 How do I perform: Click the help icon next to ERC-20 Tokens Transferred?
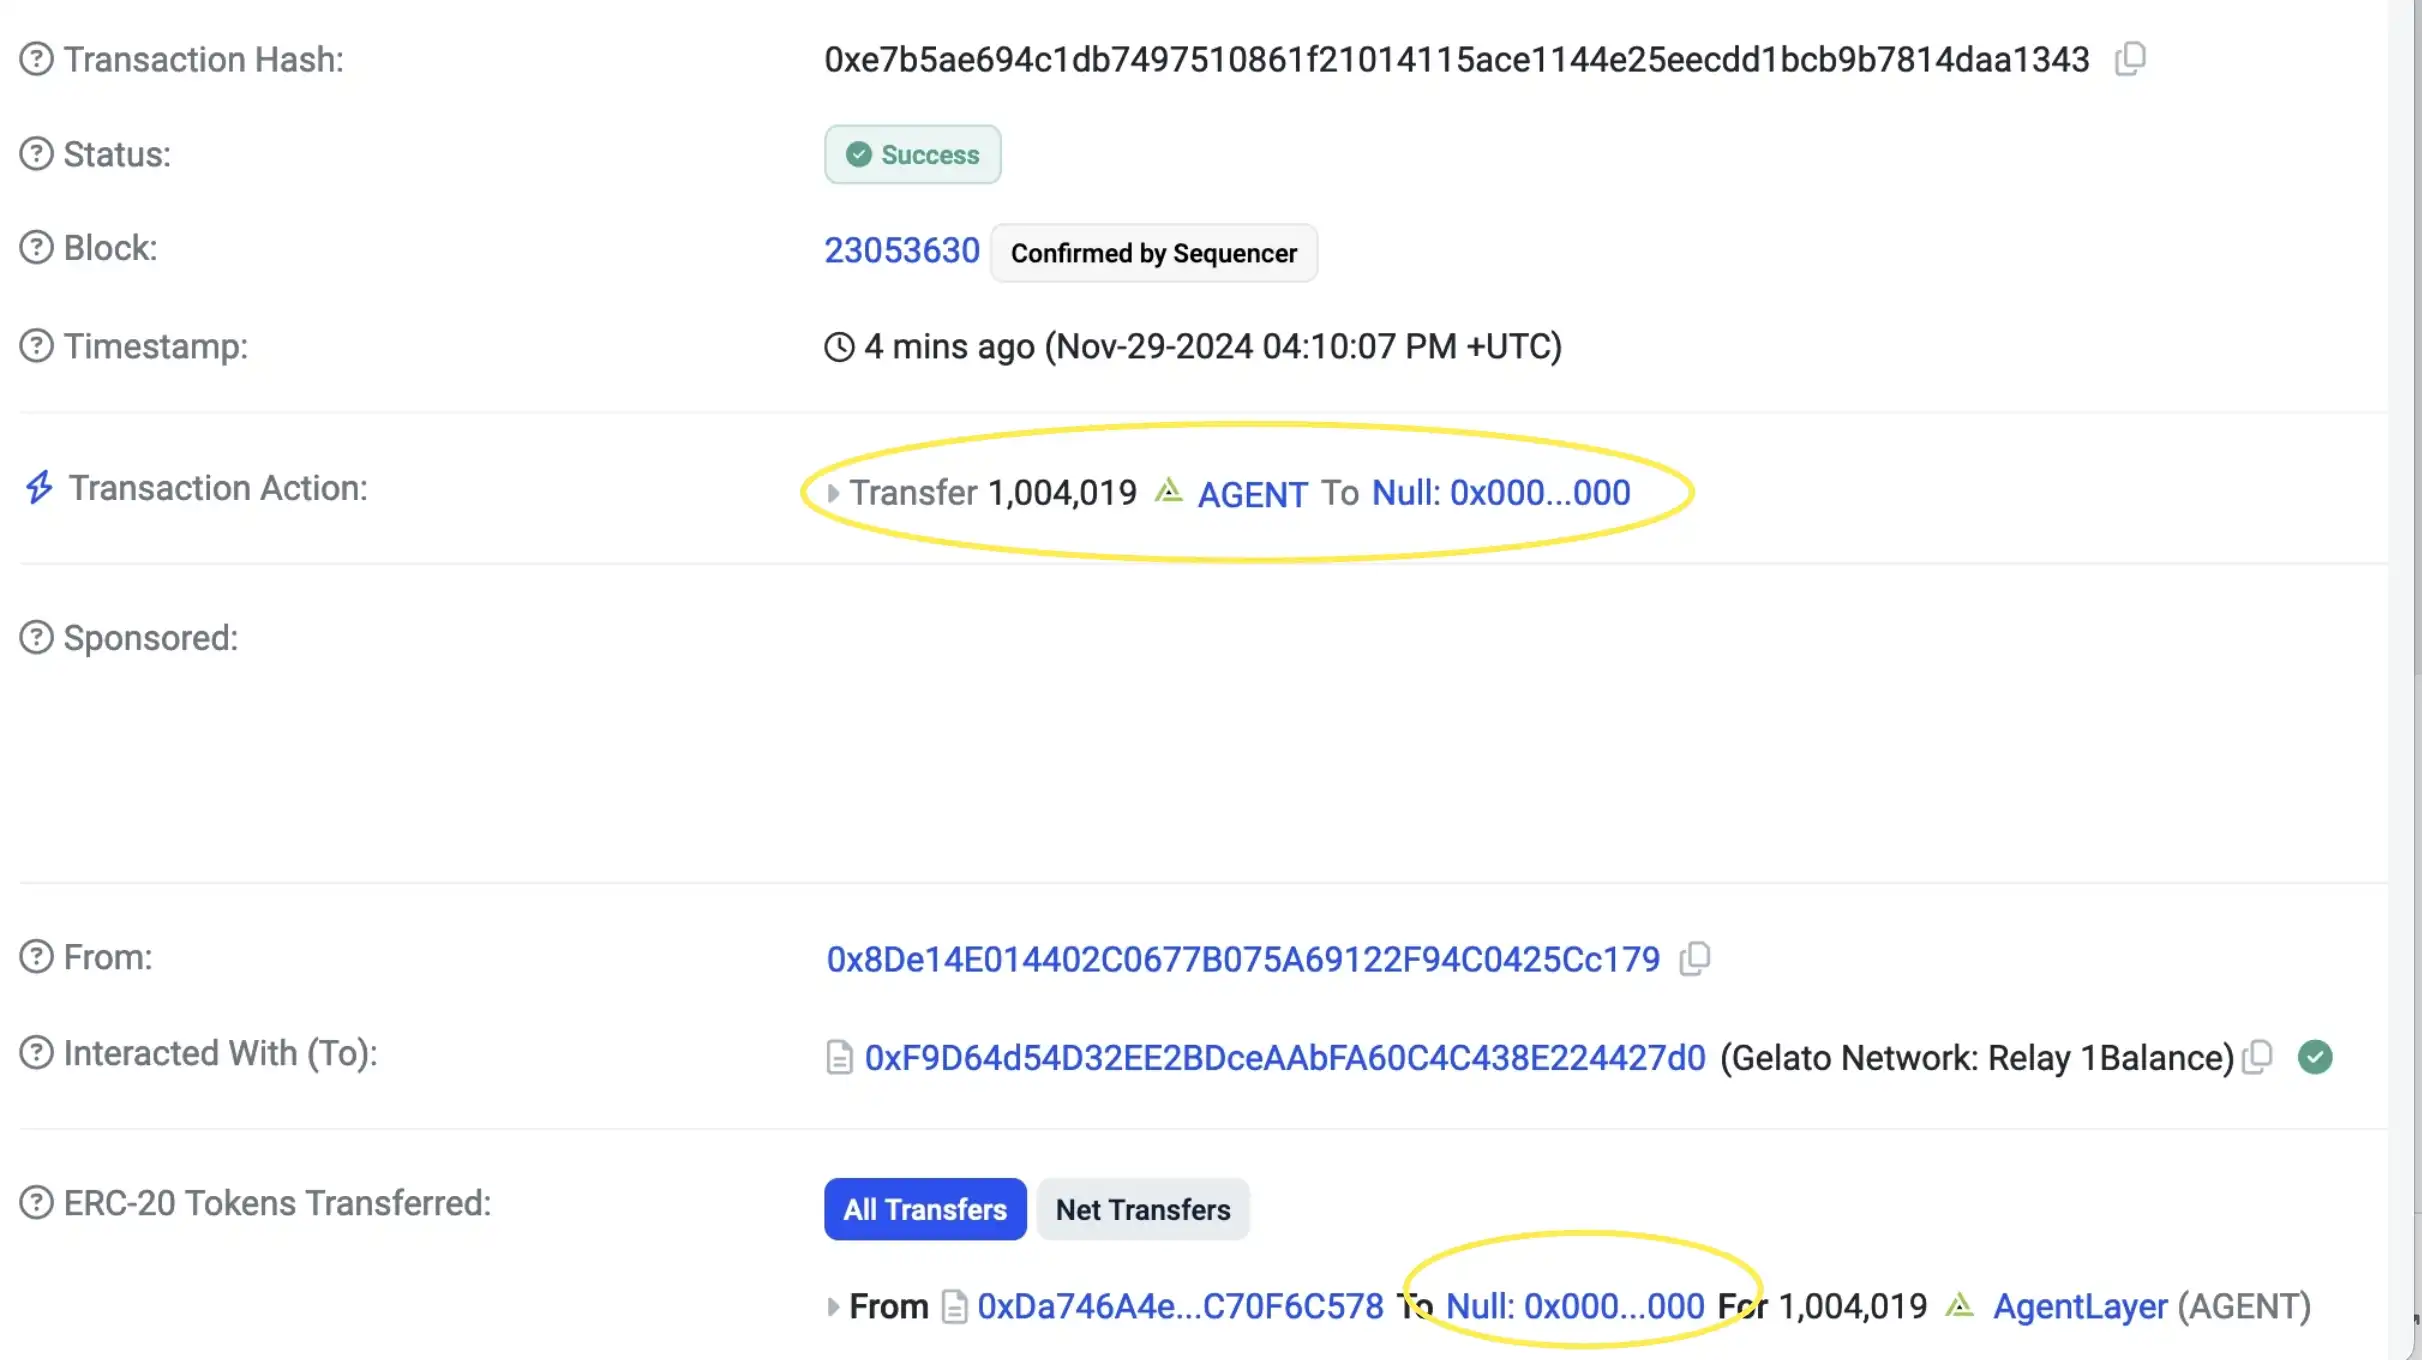[36, 1203]
